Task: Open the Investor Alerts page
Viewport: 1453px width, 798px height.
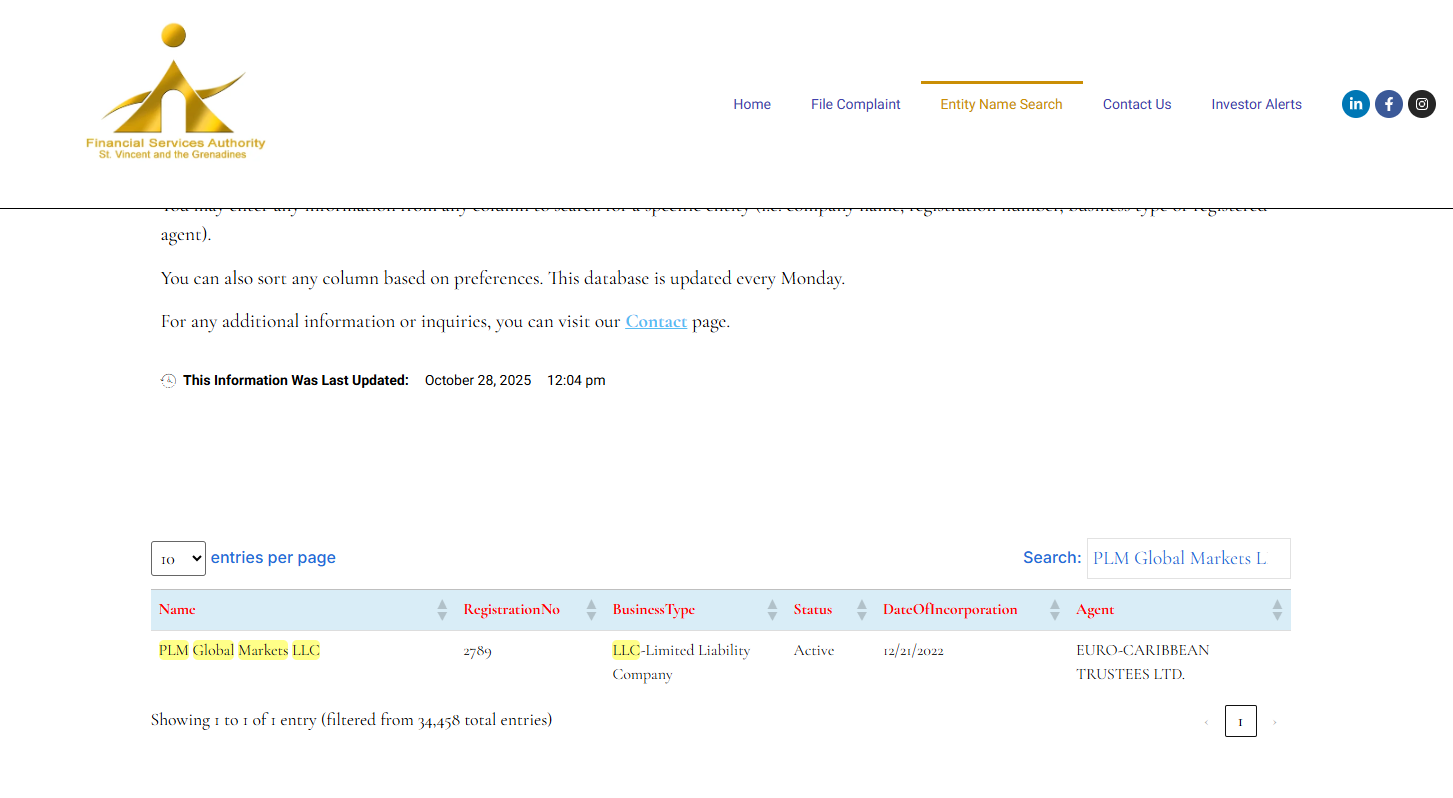Action: tap(1256, 104)
